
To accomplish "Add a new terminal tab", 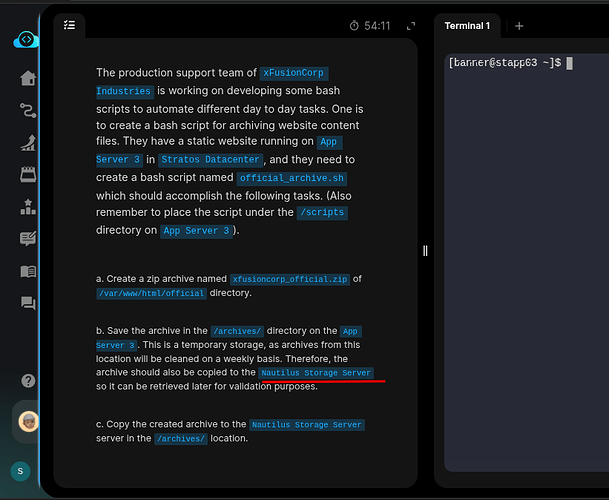I will (519, 26).
